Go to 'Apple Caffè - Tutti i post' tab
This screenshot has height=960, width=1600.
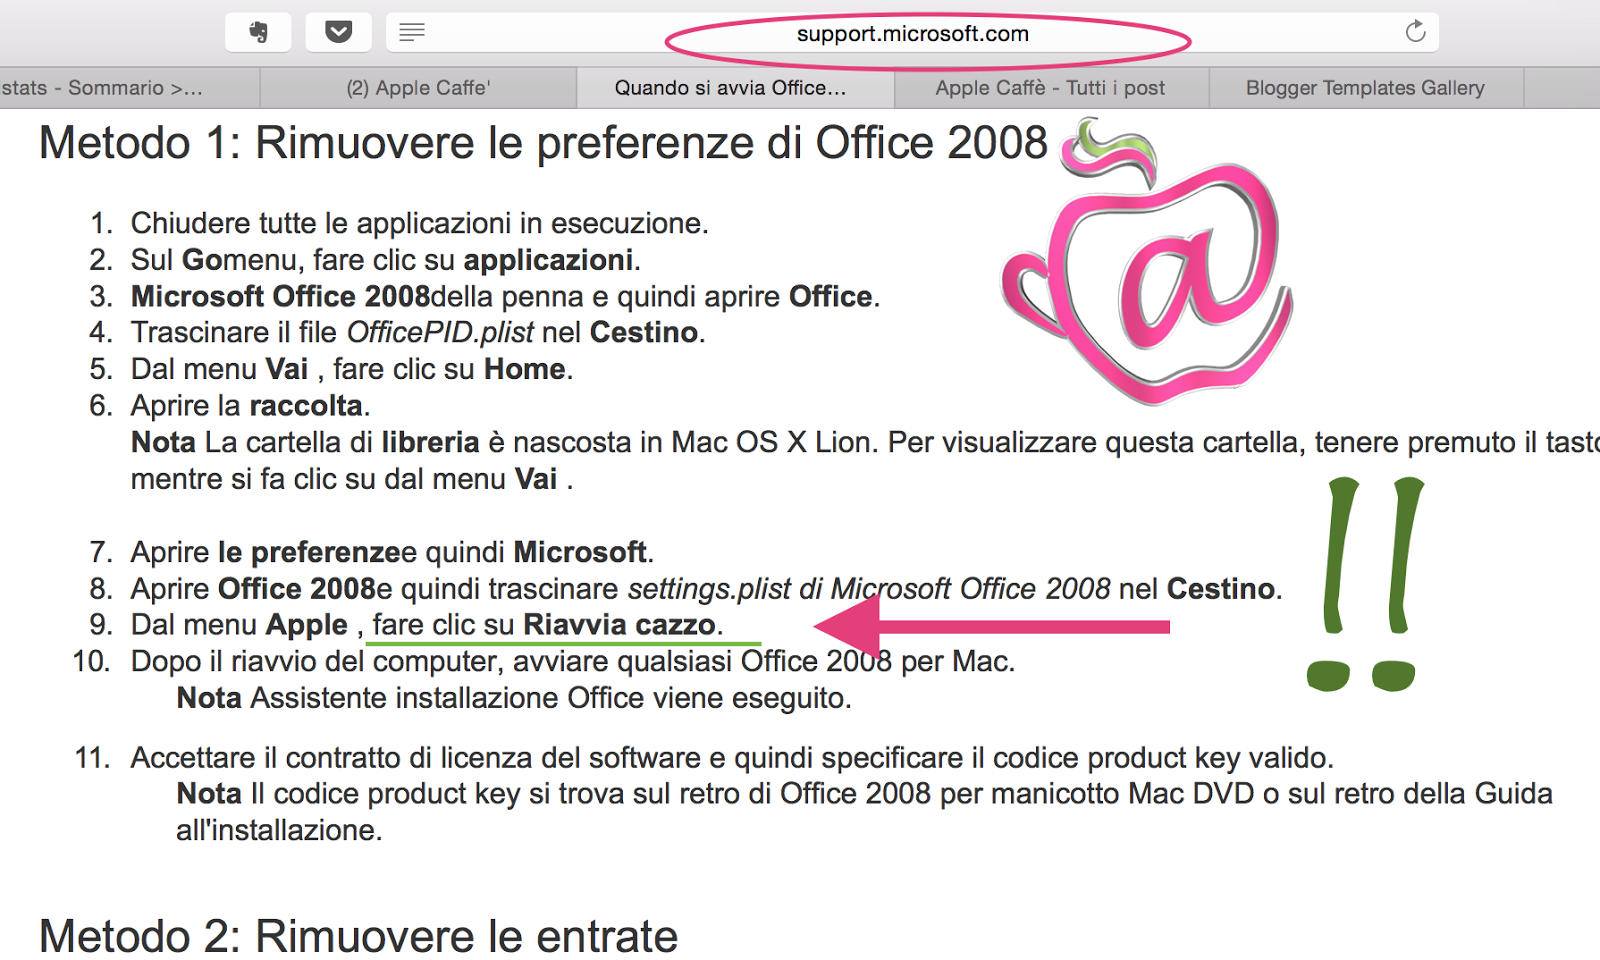pyautogui.click(x=1051, y=88)
